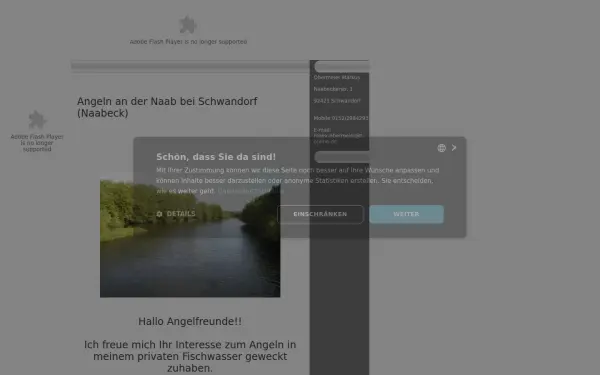Click the left sidebar Flash Player placeholder icon
Screen dimensions: 600x375
coord(37,120)
